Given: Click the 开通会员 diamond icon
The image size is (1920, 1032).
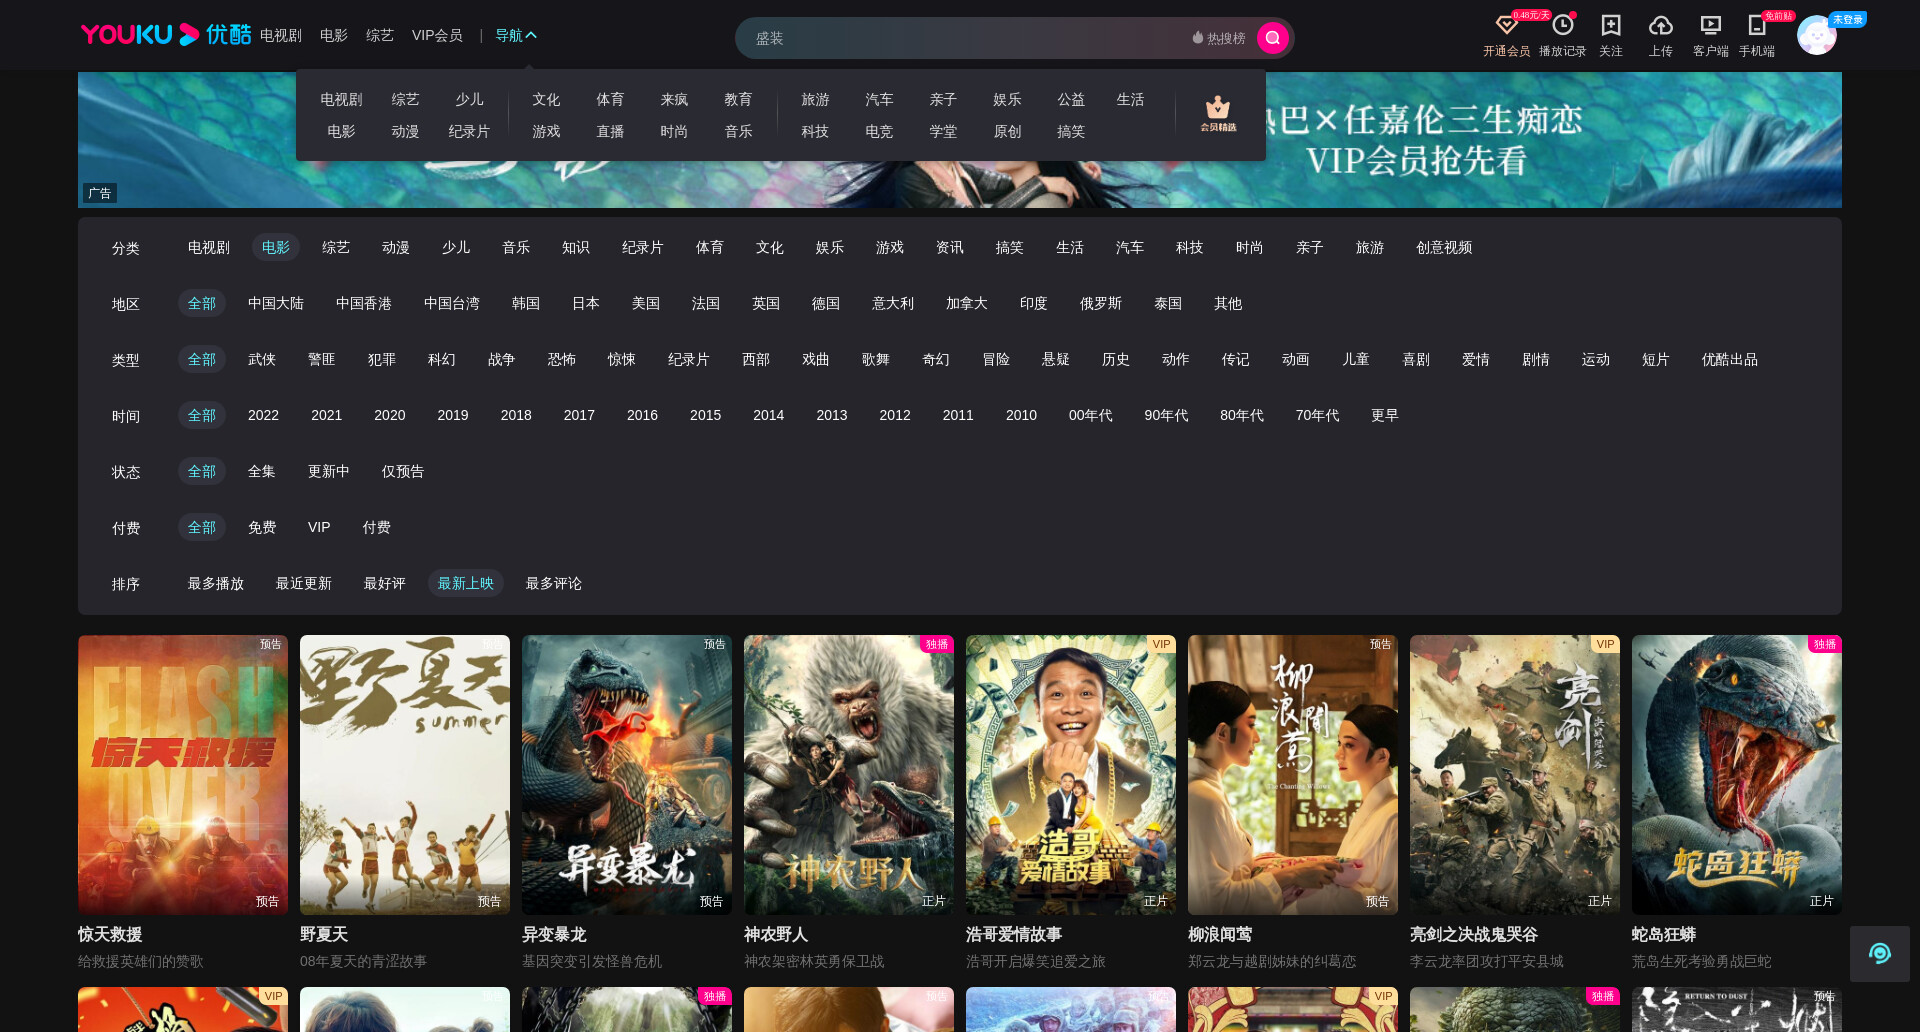Looking at the screenshot, I should [1506, 25].
